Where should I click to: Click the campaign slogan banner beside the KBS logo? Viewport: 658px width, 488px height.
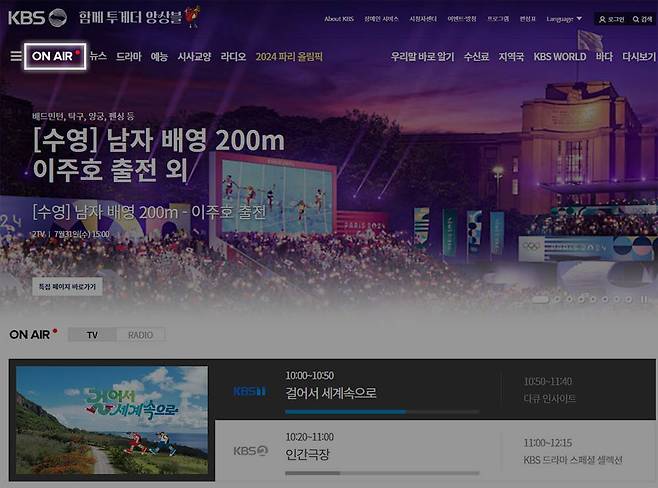pyautogui.click(x=139, y=17)
